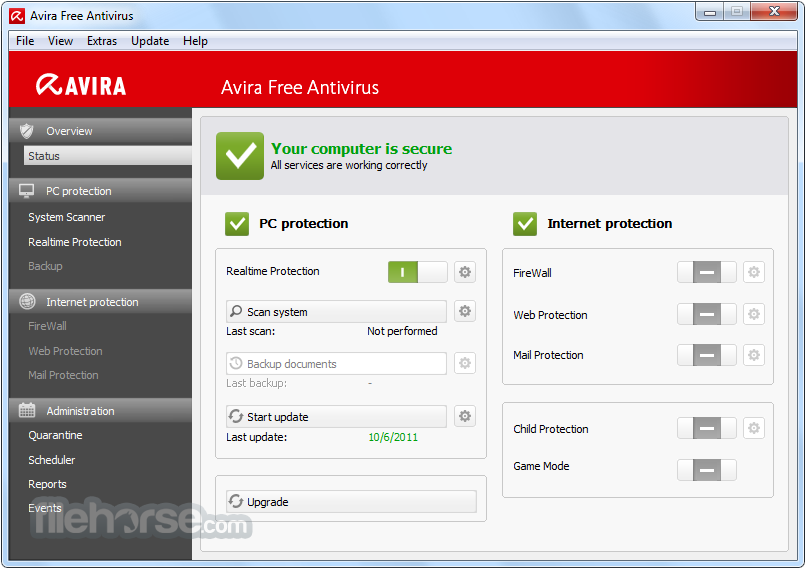The height and width of the screenshot is (569, 806).
Task: Toggle the Child Protection switch
Action: [x=707, y=428]
